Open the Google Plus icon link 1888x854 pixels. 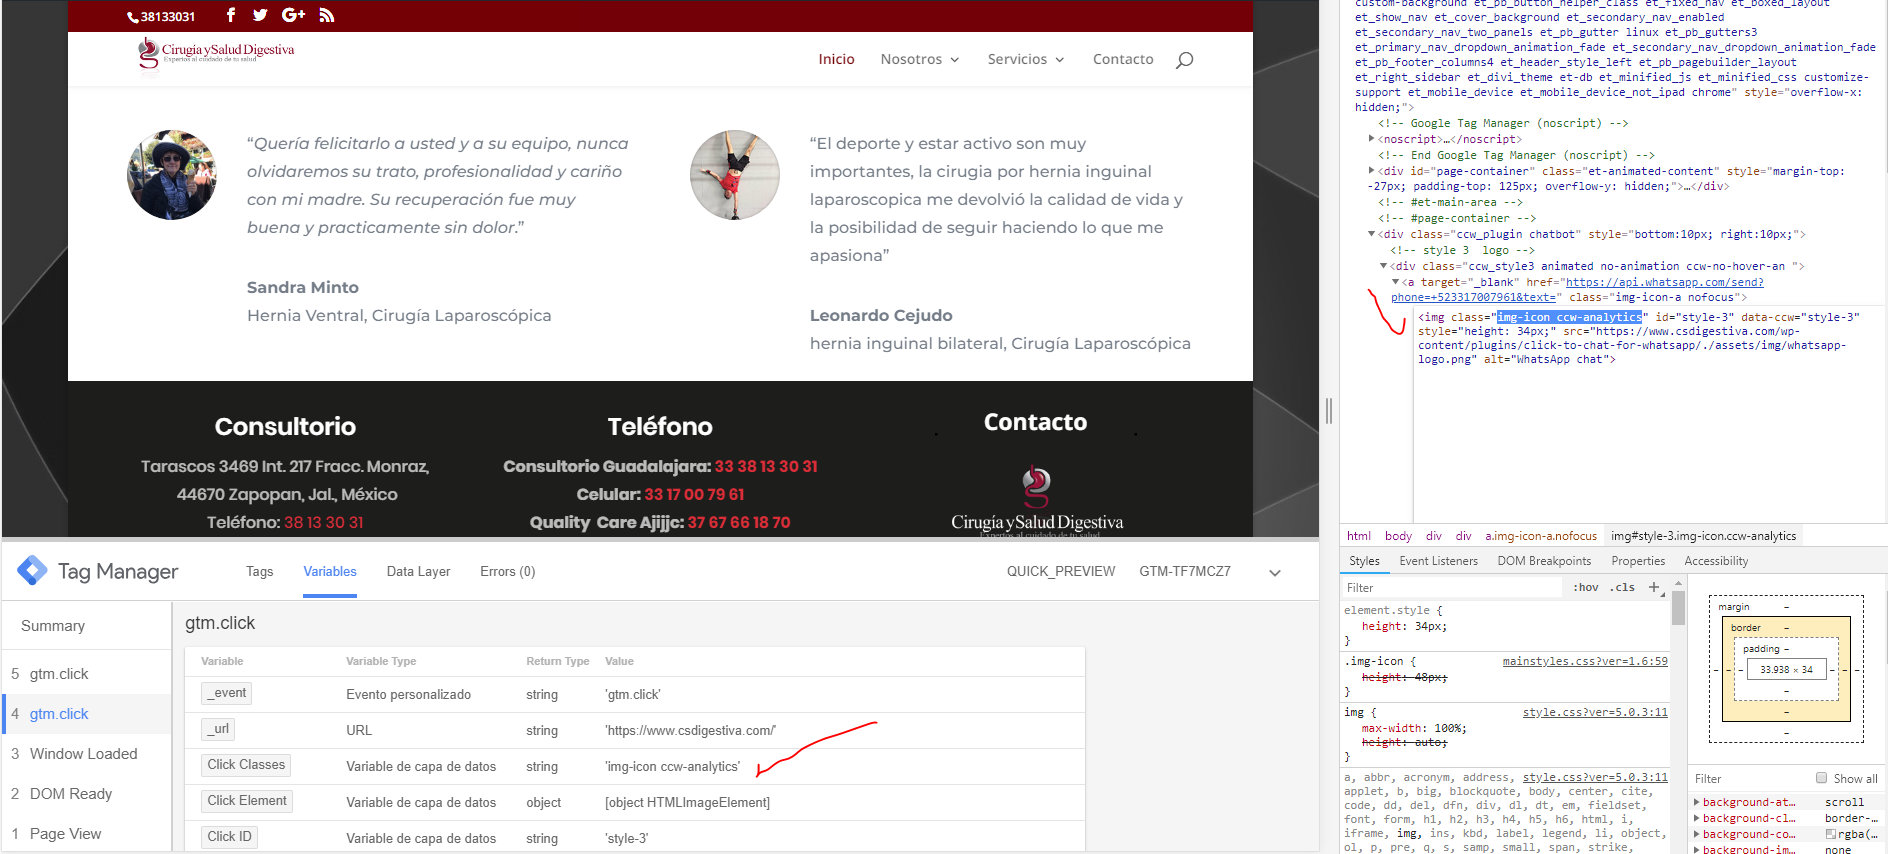click(293, 15)
